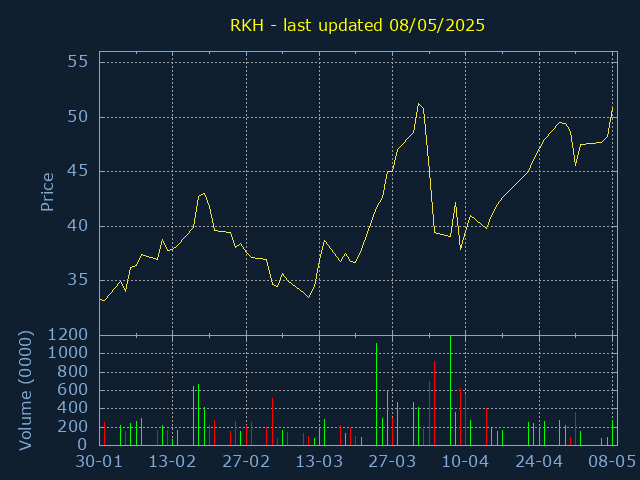Image resolution: width=640 pixels, height=480 pixels.
Task: Click the price tick label 55
Action: click(x=78, y=62)
